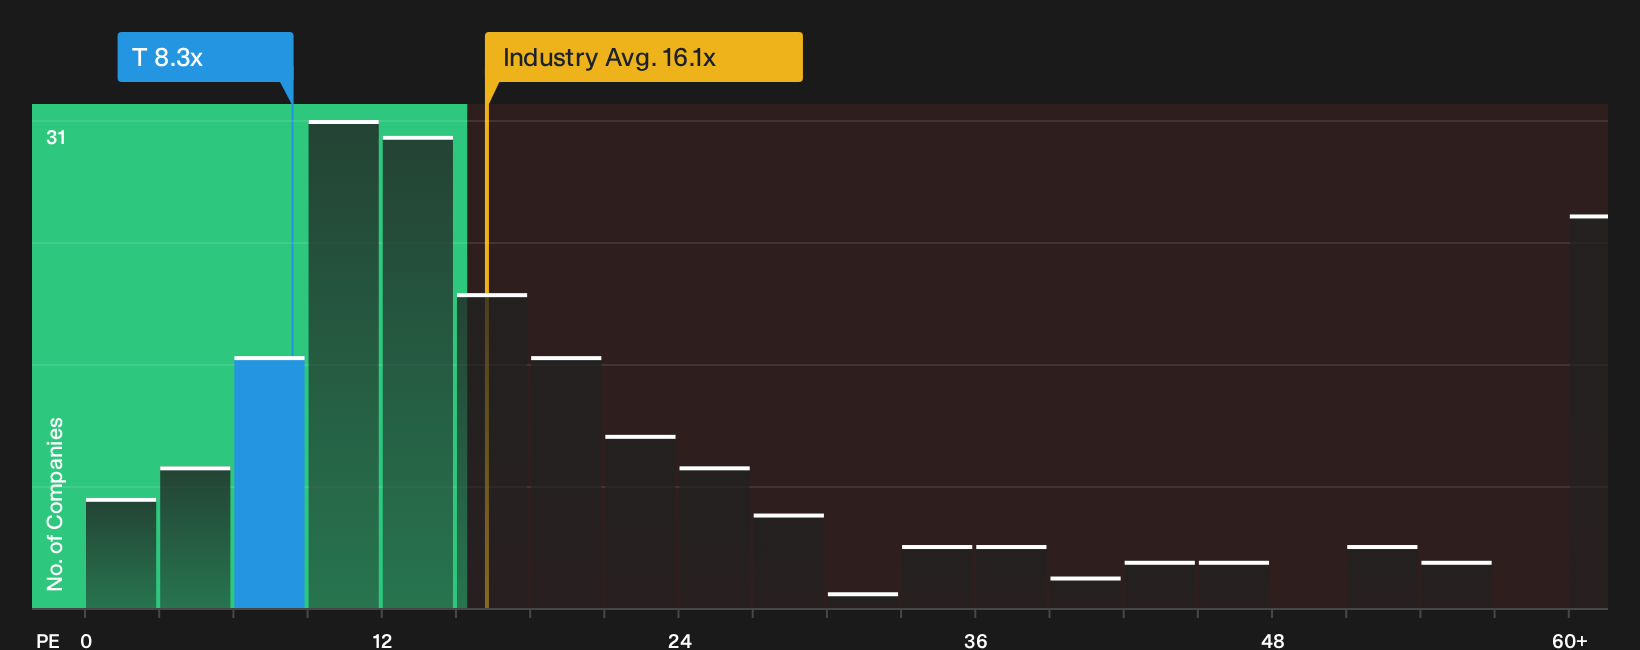Click the second-tallest green bar at PE 12
Image resolution: width=1640 pixels, height=650 pixels.
click(x=417, y=372)
